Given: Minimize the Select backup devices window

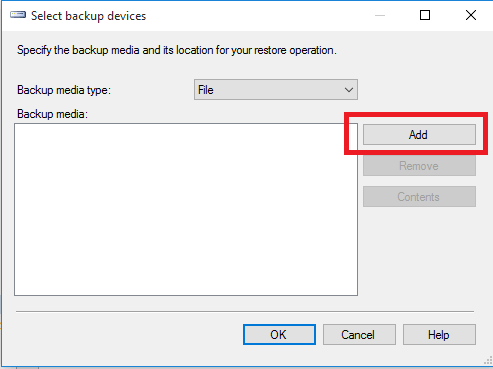Looking at the screenshot, I should point(380,15).
